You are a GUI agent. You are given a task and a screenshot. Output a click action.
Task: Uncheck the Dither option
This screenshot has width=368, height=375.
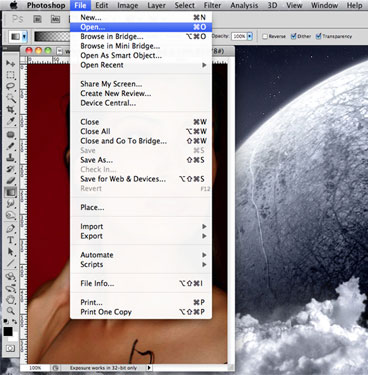(x=293, y=36)
